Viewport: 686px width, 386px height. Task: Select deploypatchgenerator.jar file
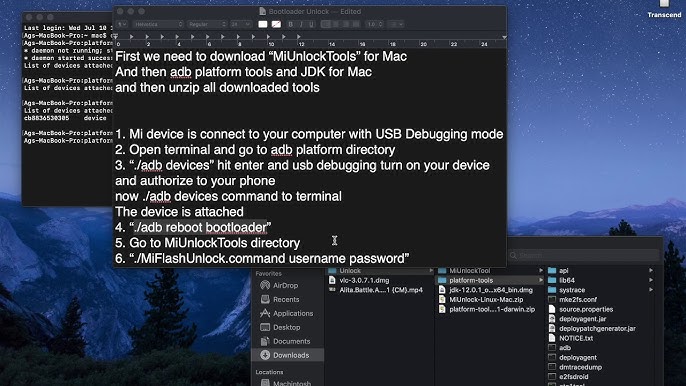[x=597, y=329]
